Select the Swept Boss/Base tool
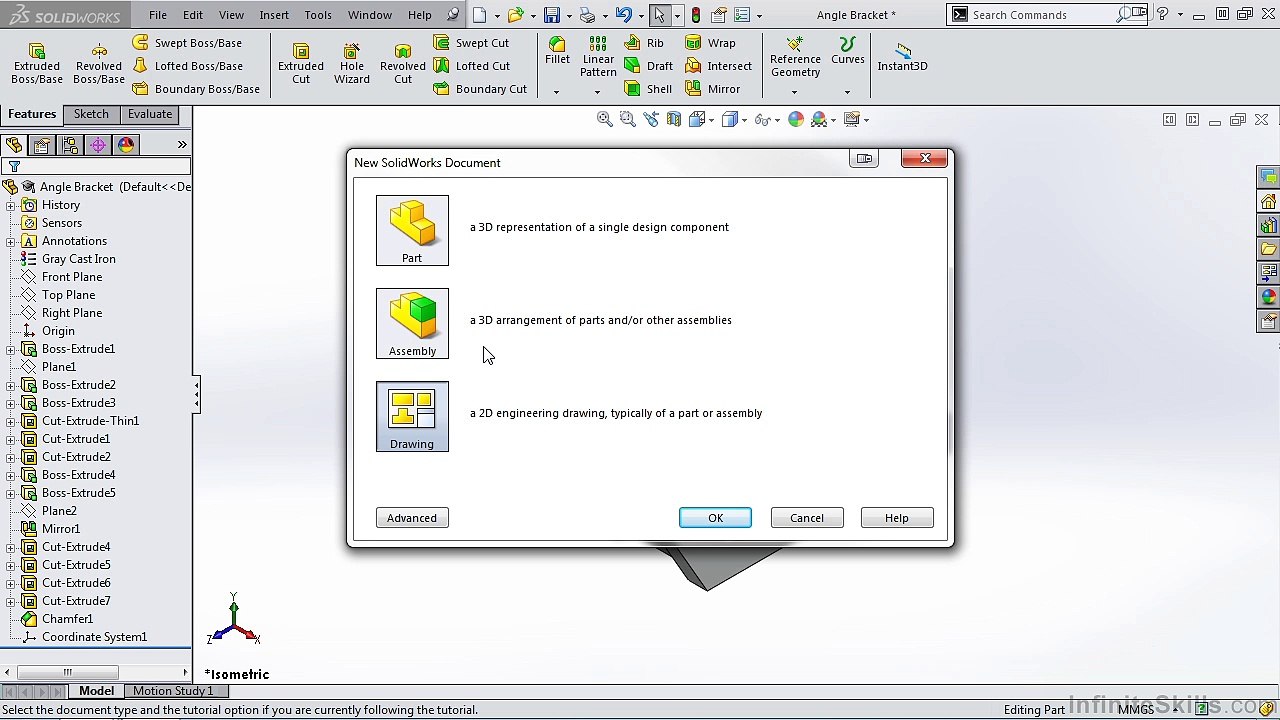Screen dimensions: 1280x720 (187, 43)
